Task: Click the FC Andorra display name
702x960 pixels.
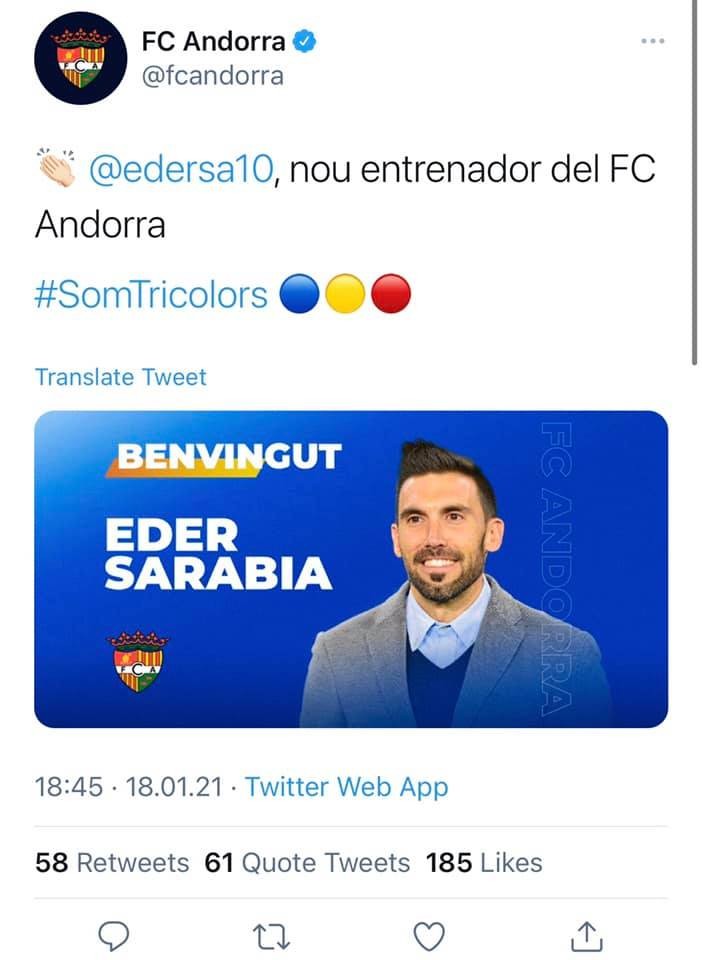Action: tap(213, 41)
